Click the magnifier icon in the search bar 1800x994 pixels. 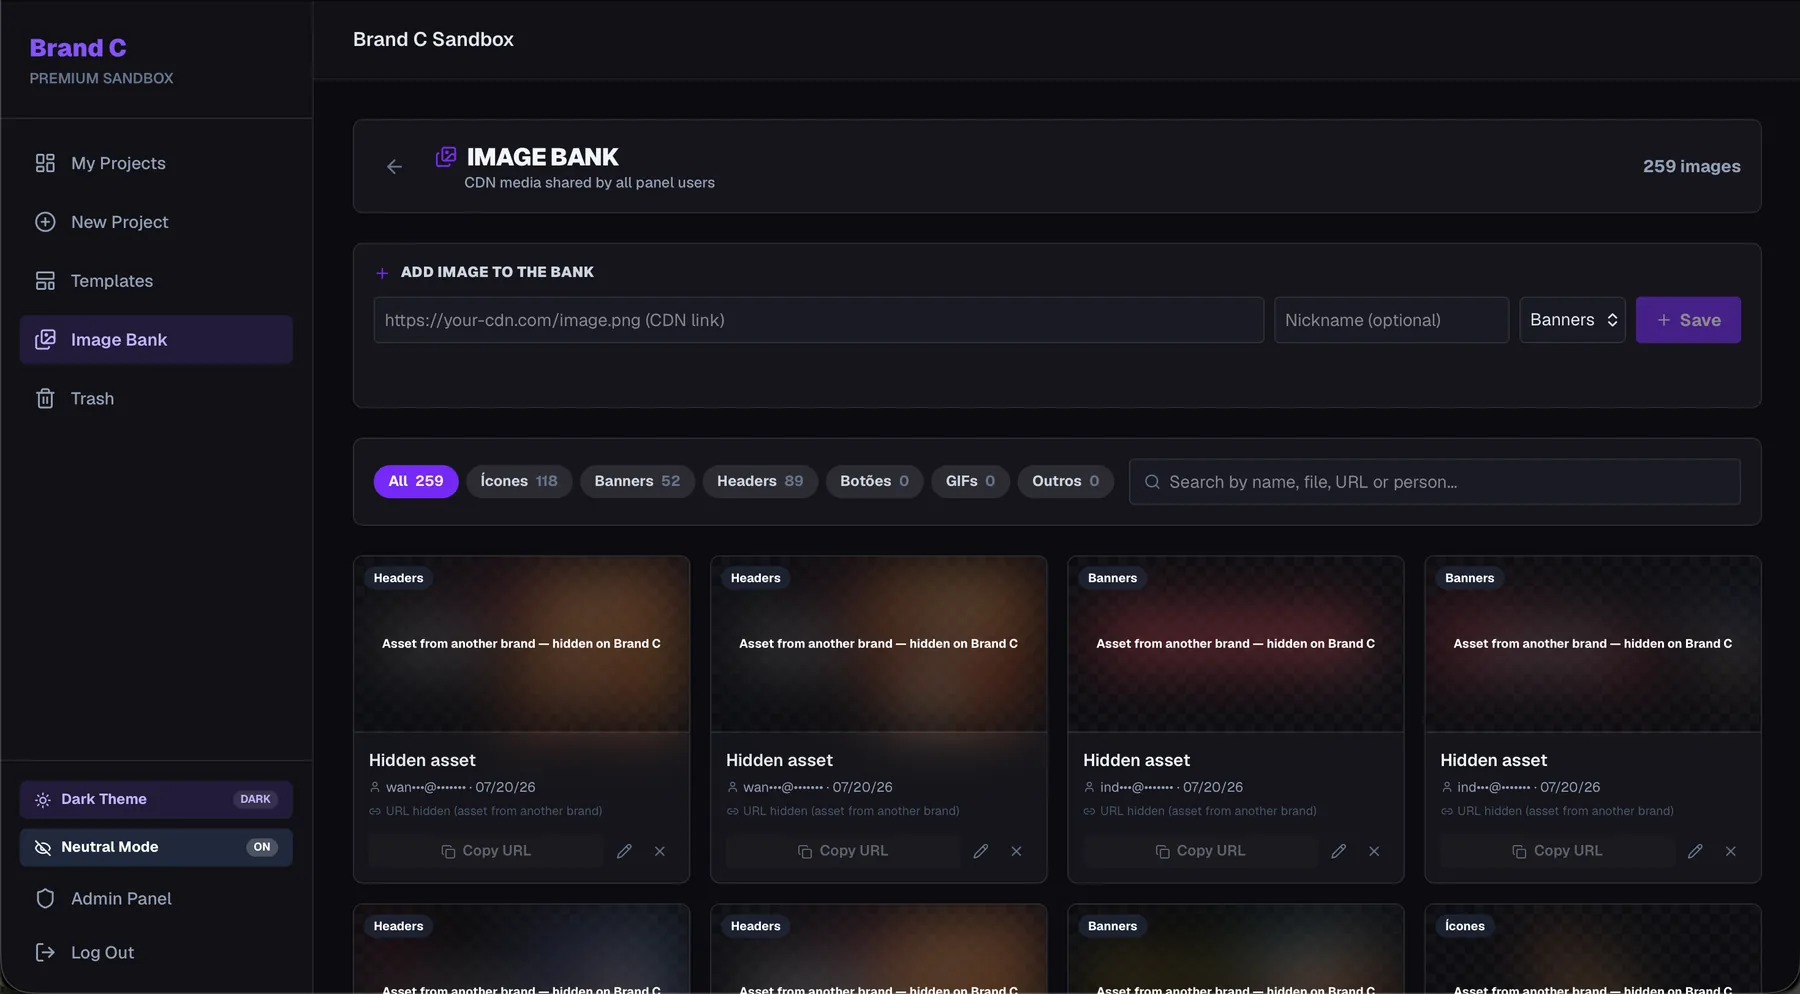tap(1152, 482)
